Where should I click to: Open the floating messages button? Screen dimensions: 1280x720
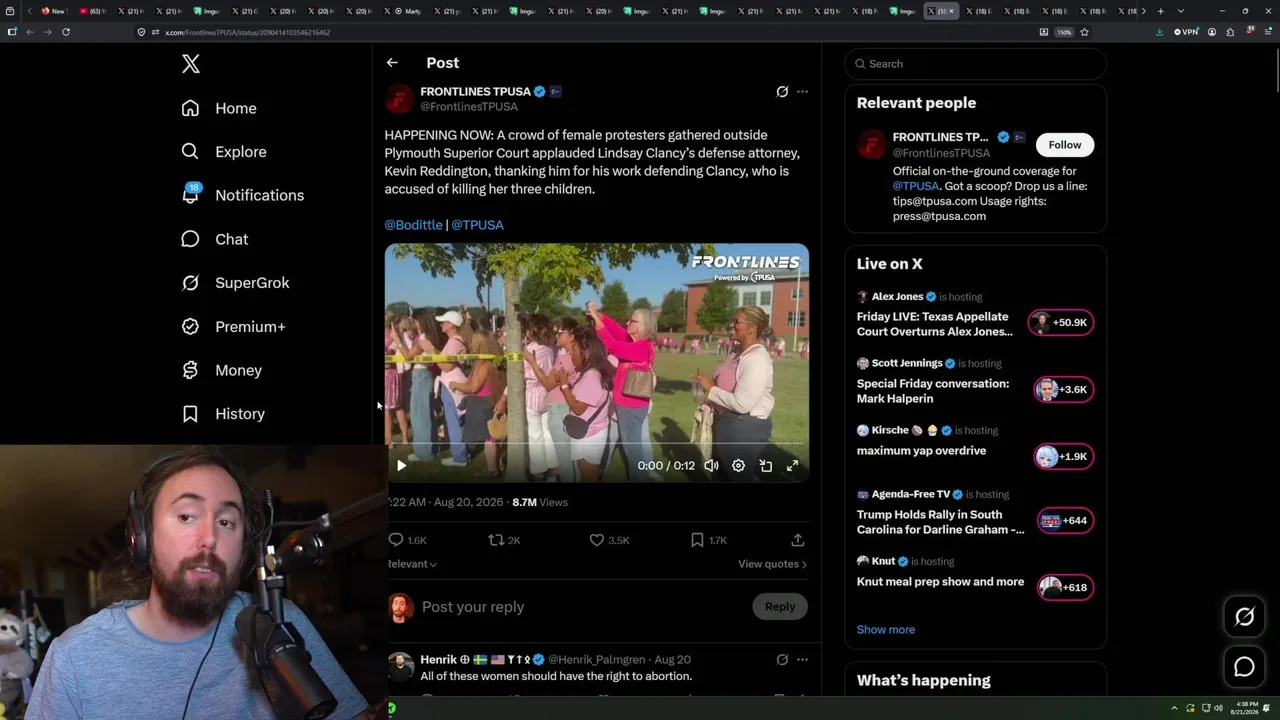[1244, 667]
